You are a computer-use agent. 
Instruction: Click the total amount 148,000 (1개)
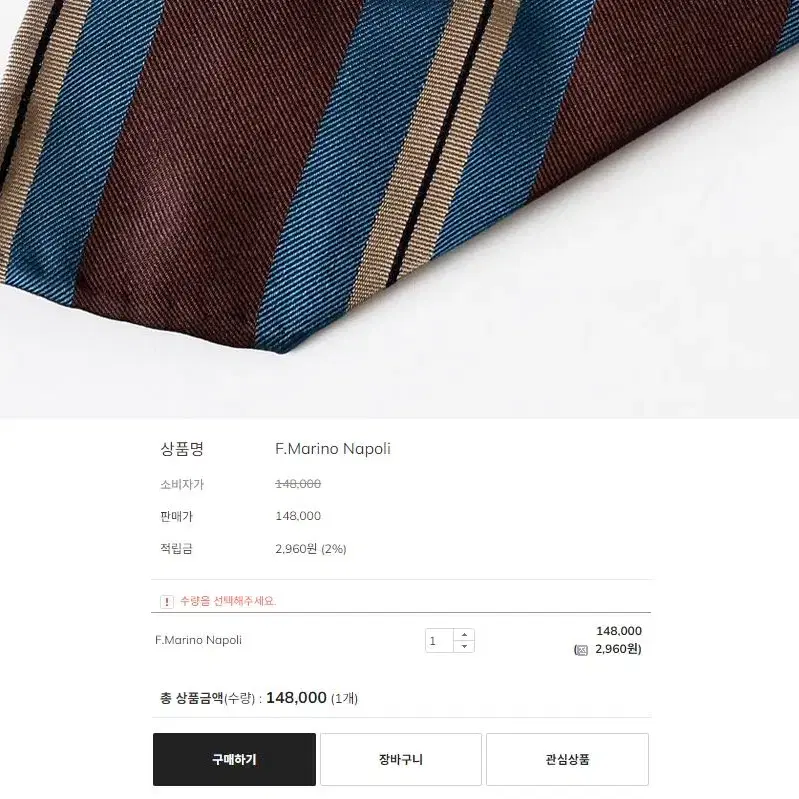point(312,698)
